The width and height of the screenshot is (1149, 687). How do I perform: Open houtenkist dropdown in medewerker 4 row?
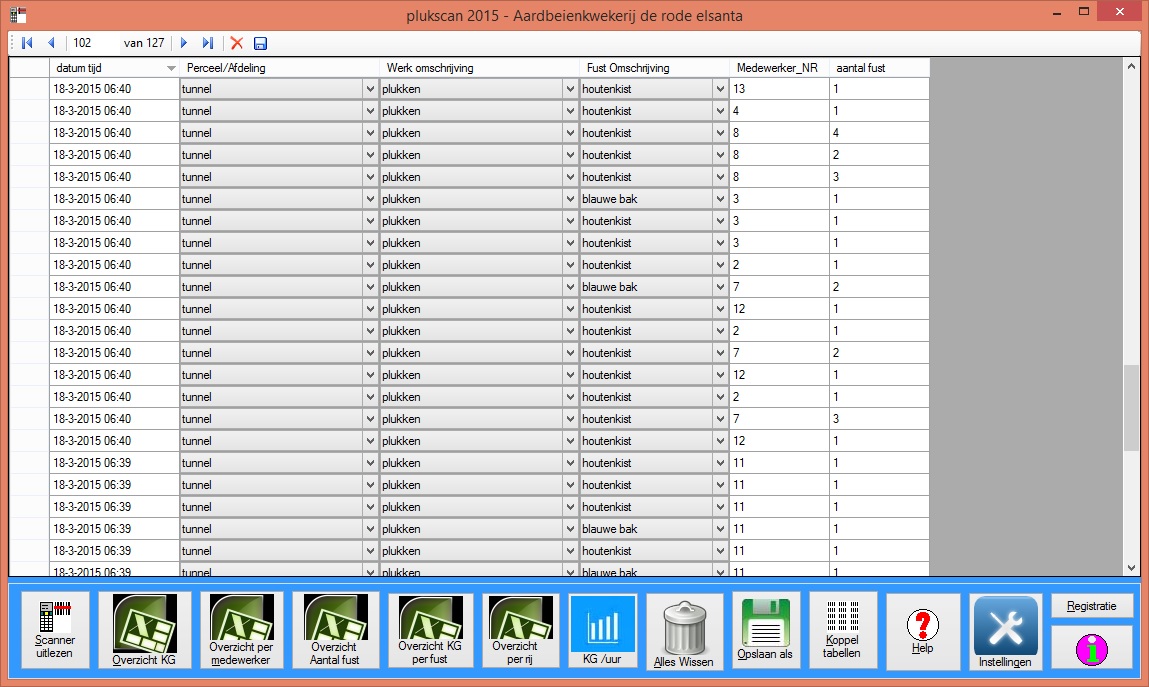click(x=720, y=111)
